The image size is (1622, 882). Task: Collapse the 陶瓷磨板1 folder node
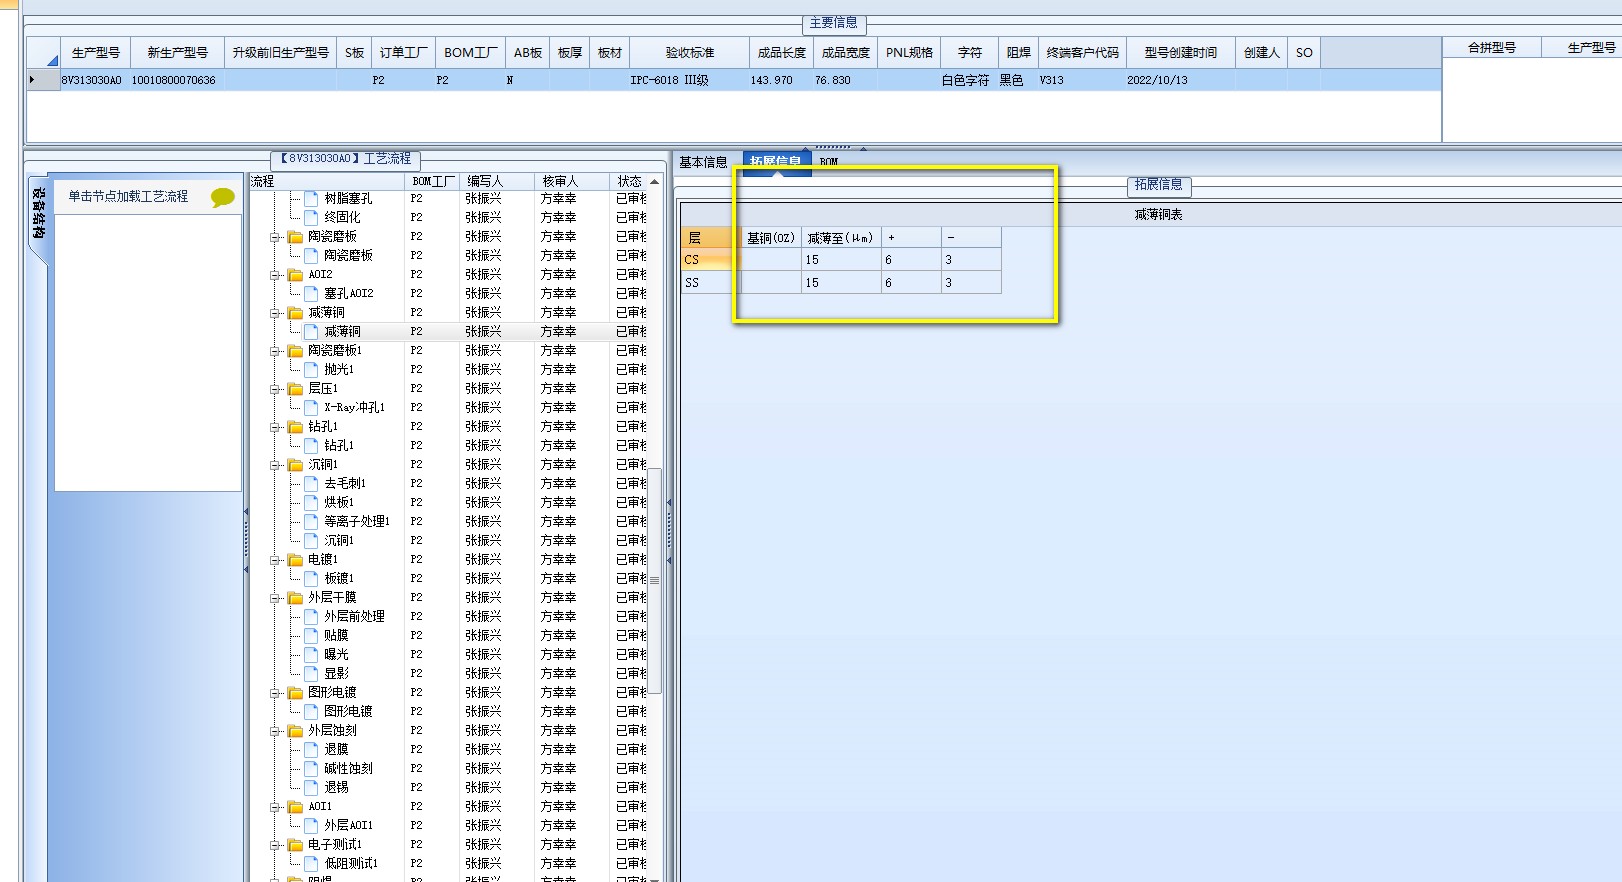pos(274,351)
